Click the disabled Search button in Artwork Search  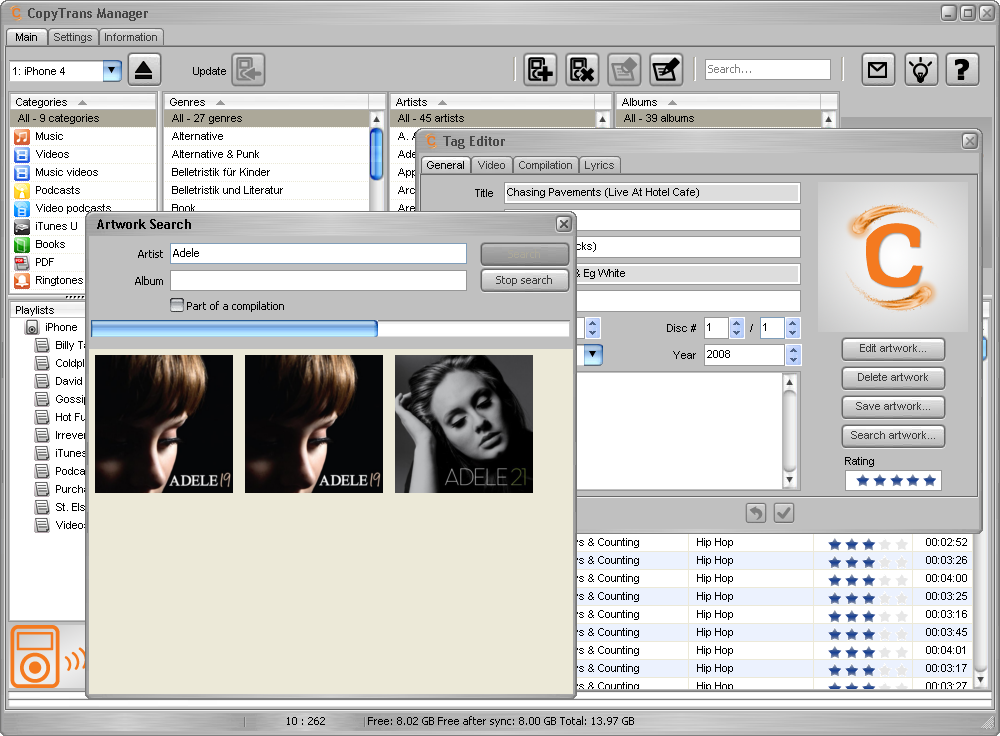[x=524, y=254]
